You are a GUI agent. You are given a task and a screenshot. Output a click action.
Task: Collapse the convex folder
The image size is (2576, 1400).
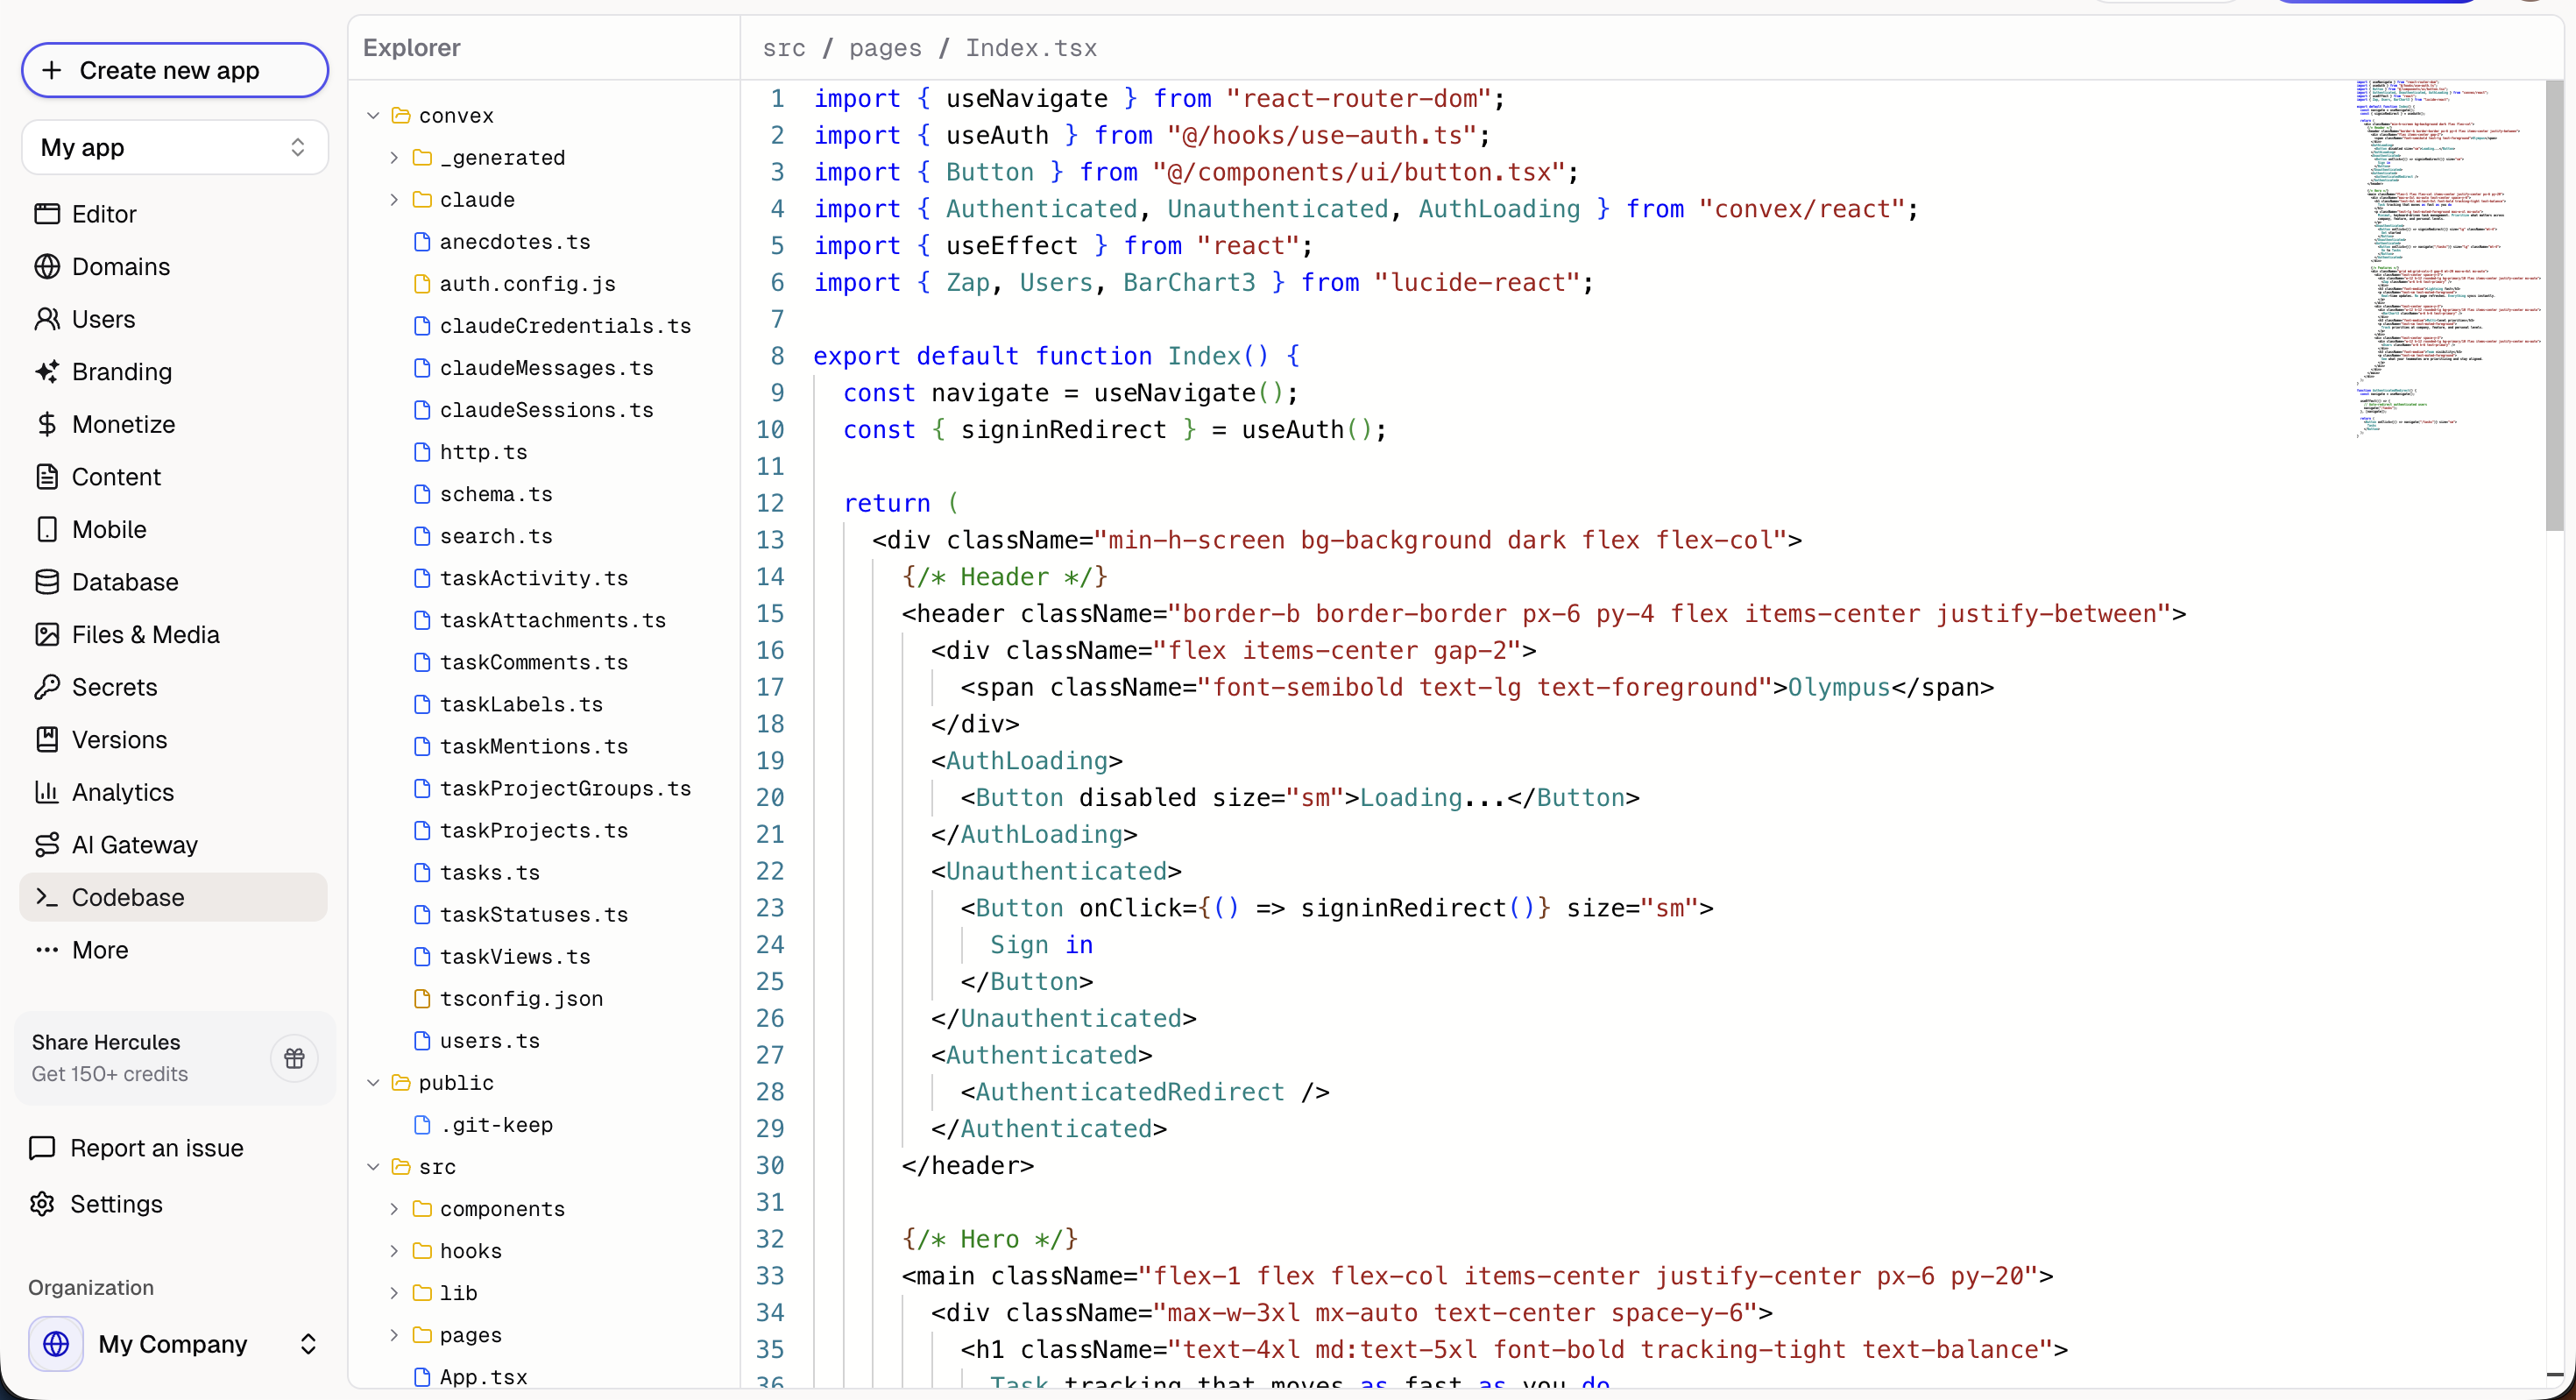373,114
